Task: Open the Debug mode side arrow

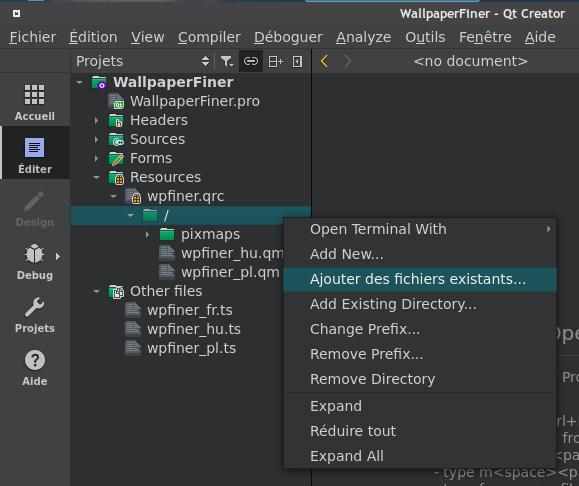Action: click(x=58, y=256)
